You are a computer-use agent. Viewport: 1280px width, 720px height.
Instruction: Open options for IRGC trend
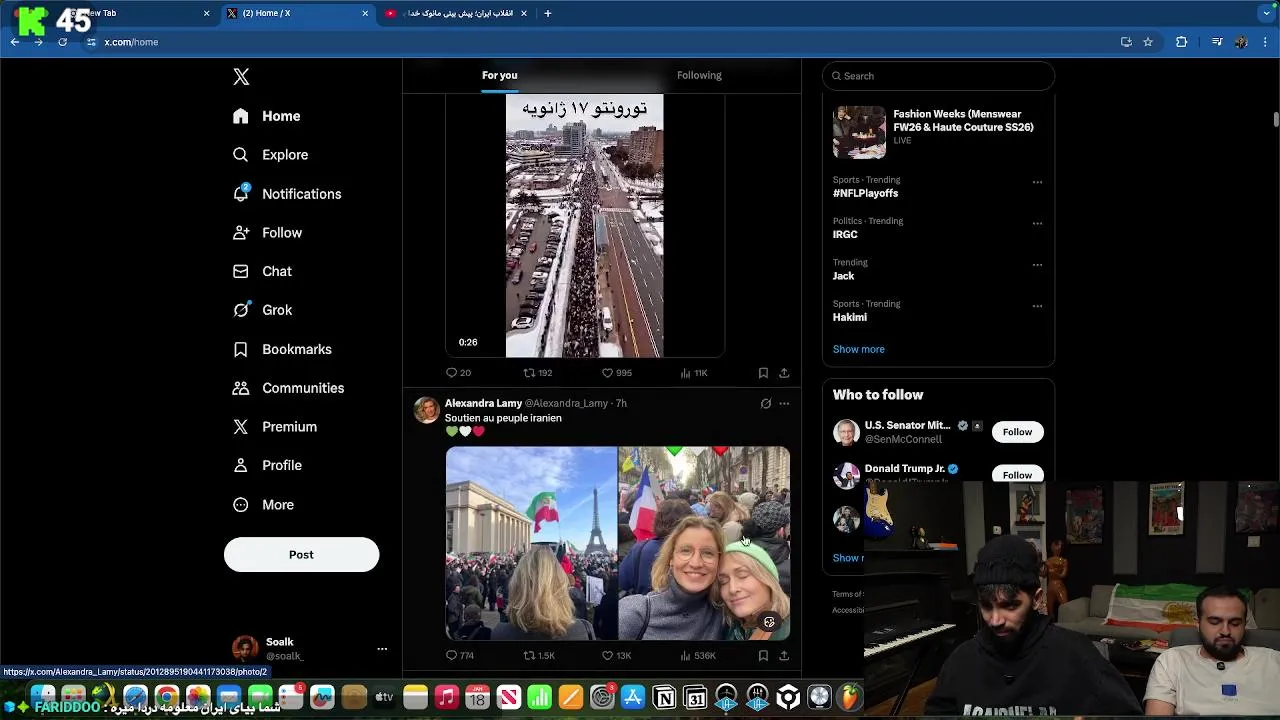click(x=1037, y=223)
